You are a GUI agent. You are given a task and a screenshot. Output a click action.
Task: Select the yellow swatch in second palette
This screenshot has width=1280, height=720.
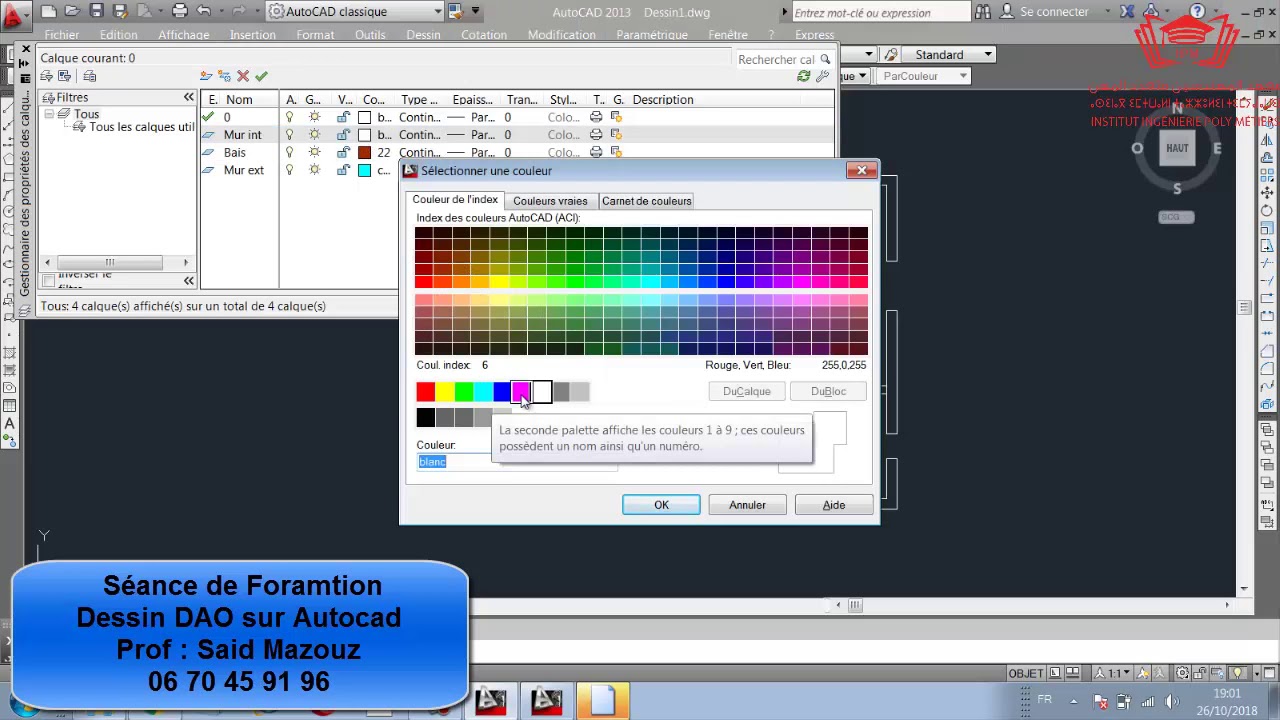click(x=445, y=392)
